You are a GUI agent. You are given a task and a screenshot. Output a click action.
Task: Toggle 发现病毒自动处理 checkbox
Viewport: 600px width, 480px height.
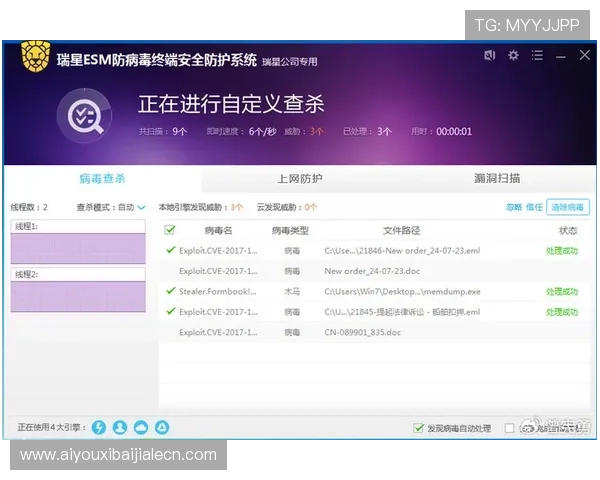click(419, 428)
